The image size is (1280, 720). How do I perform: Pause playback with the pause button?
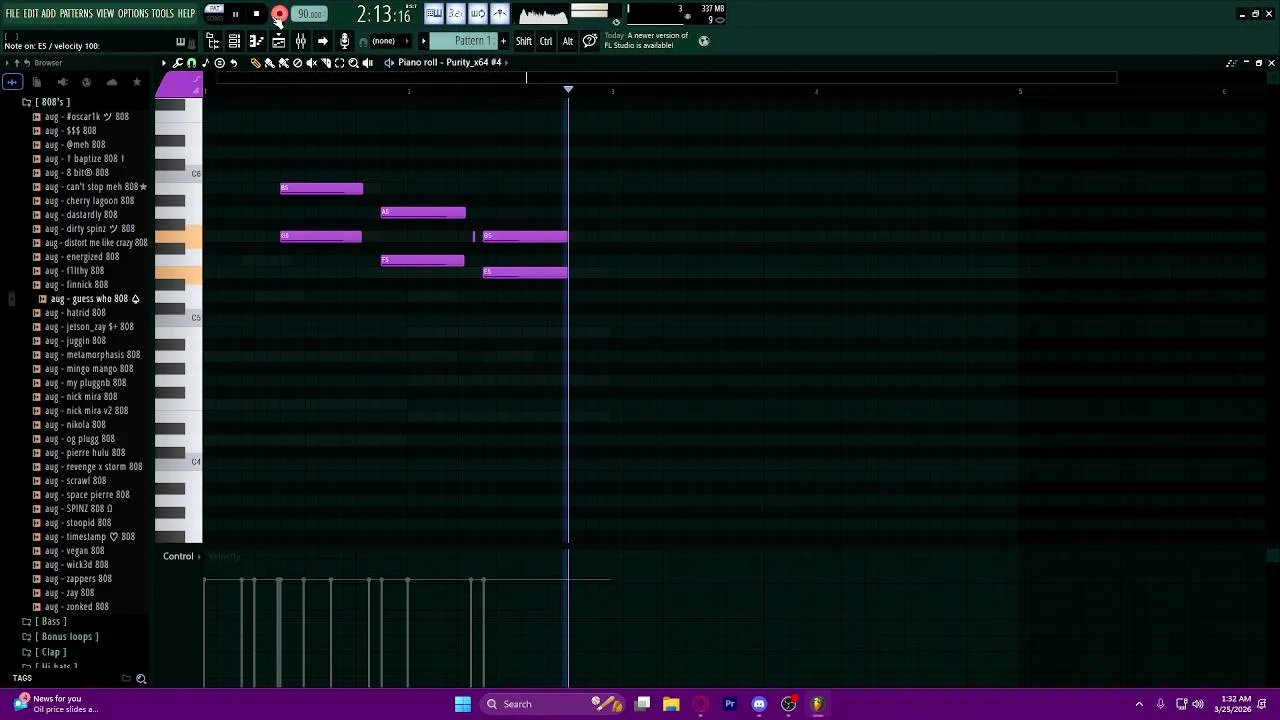[235, 14]
